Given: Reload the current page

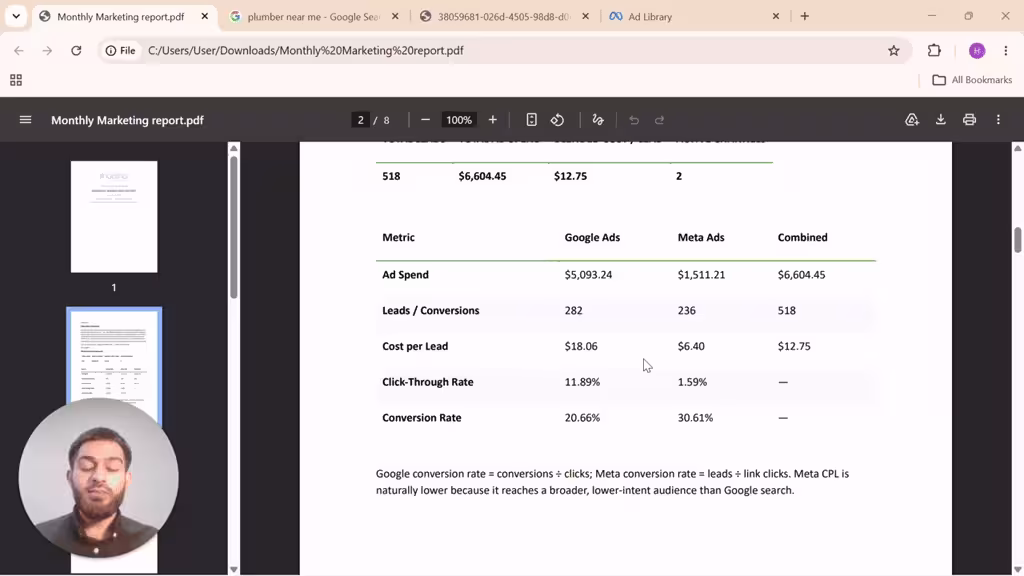Looking at the screenshot, I should pyautogui.click(x=76, y=50).
